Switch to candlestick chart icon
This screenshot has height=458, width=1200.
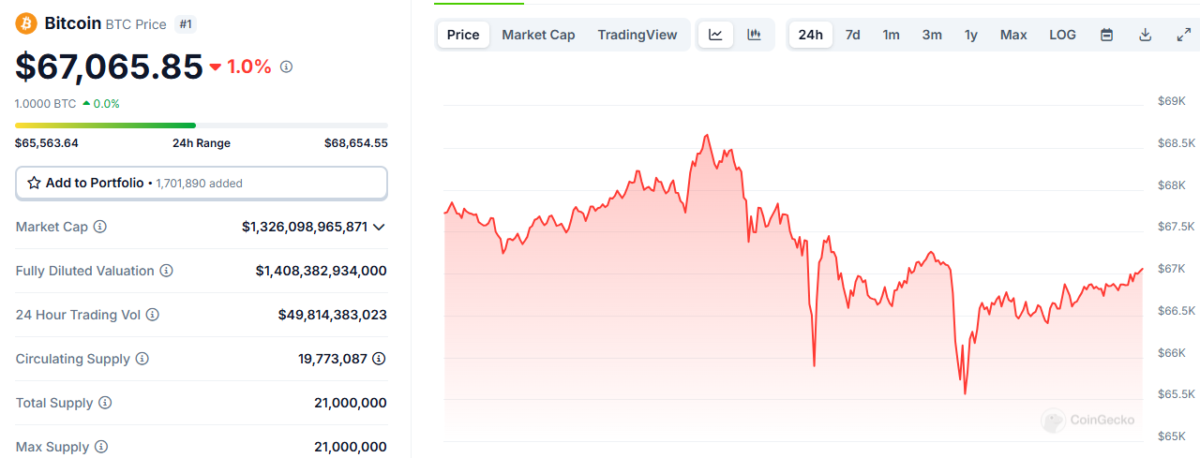point(754,35)
